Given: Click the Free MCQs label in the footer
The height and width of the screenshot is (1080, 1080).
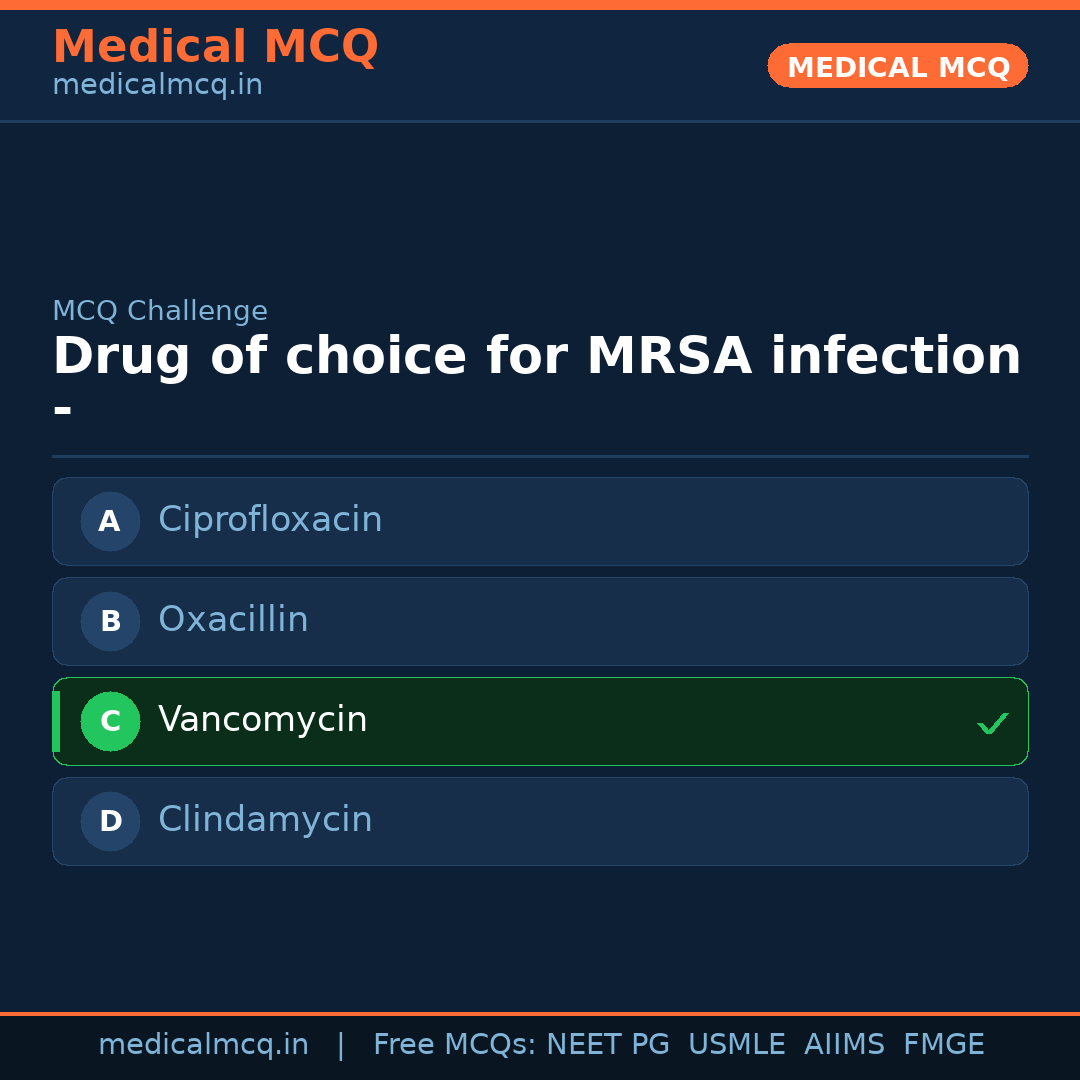Looking at the screenshot, I should tap(455, 1045).
